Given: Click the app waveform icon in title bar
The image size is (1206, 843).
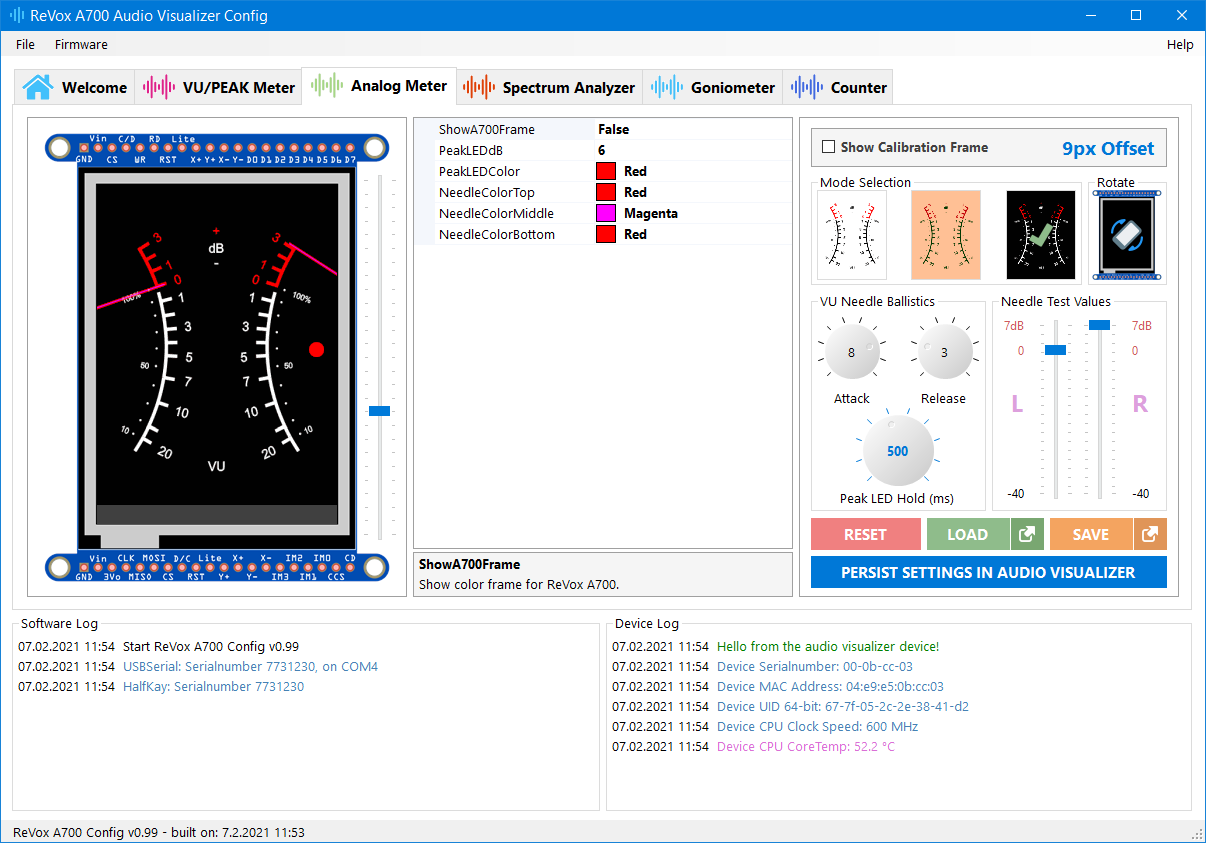Looking at the screenshot, I should pos(17,16).
